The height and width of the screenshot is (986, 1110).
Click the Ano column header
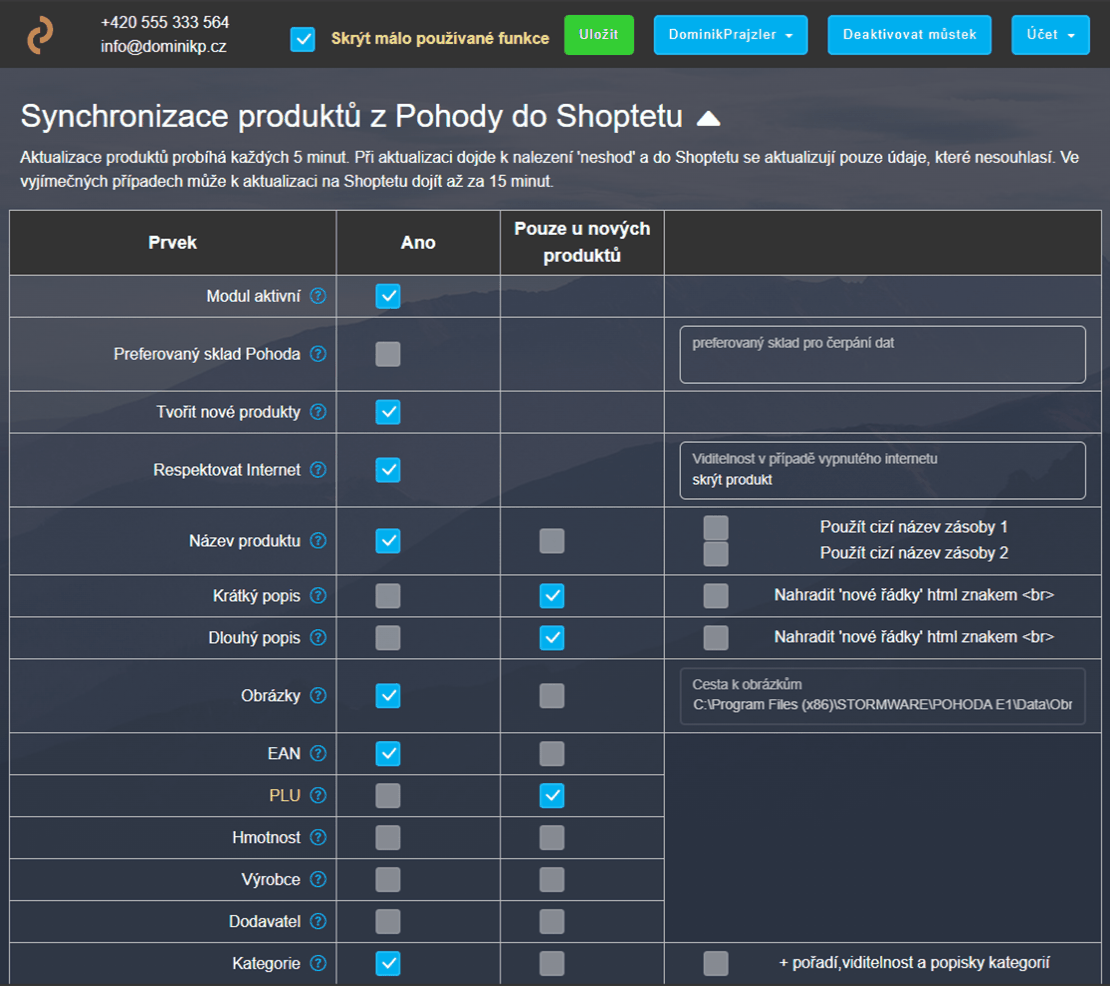pyautogui.click(x=418, y=243)
